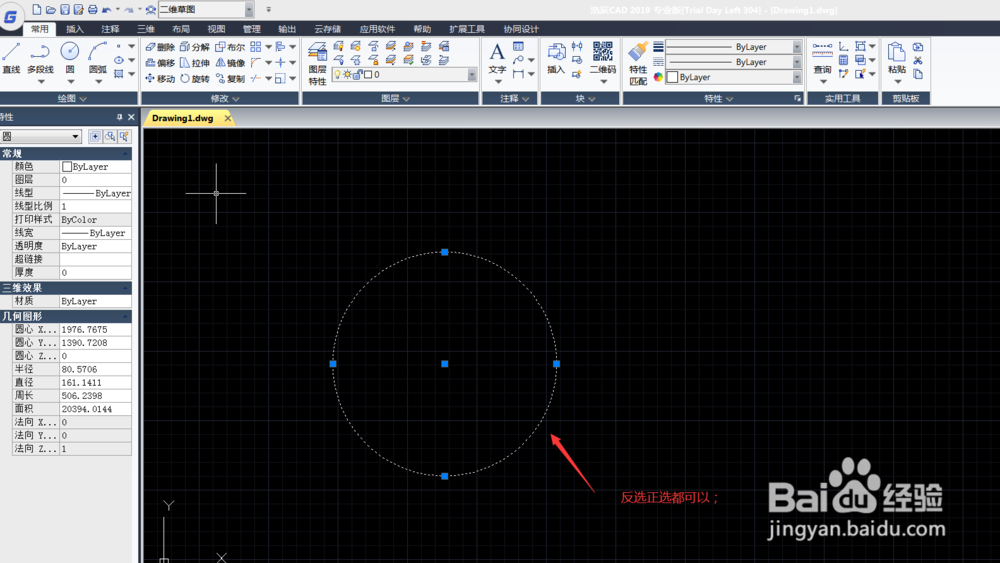
Task: Click the color wheel icon in 特性 ribbon
Action: (658, 77)
